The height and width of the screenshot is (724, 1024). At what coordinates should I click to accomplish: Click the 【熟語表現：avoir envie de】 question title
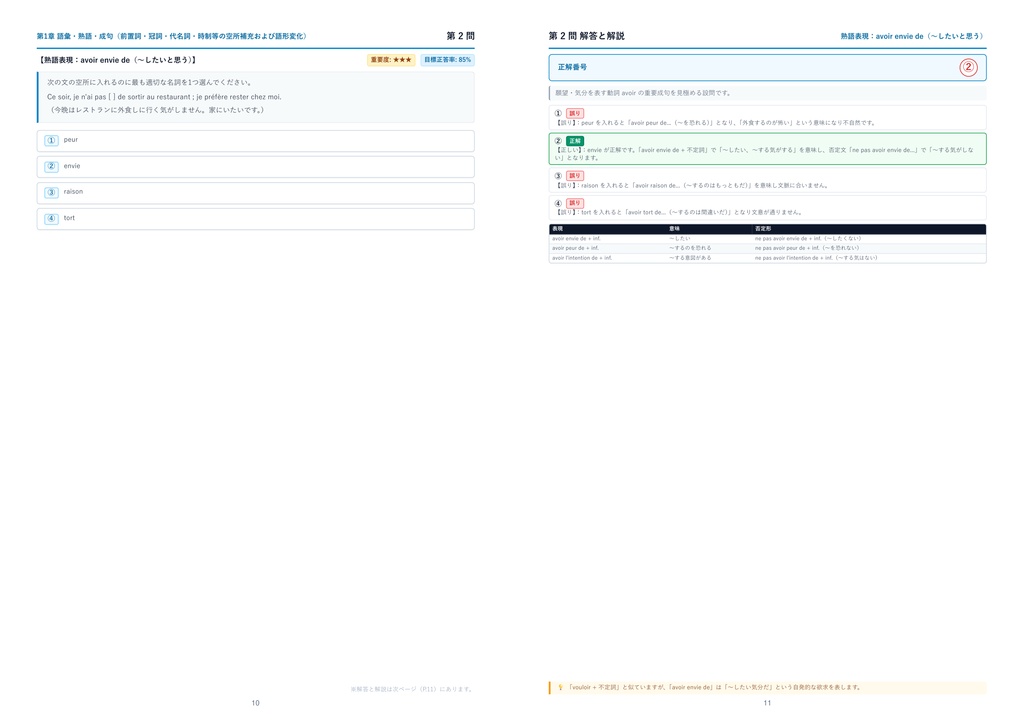118,60
